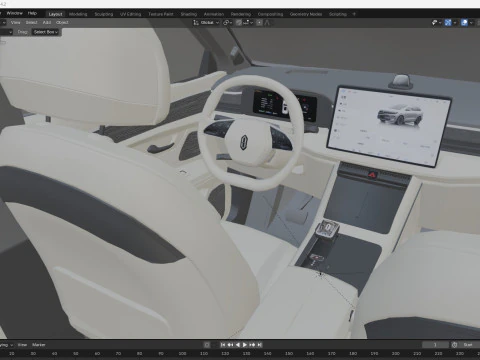Click the current frame number field
Viewport: 480px width, 360px height.
pyautogui.click(x=435, y=345)
